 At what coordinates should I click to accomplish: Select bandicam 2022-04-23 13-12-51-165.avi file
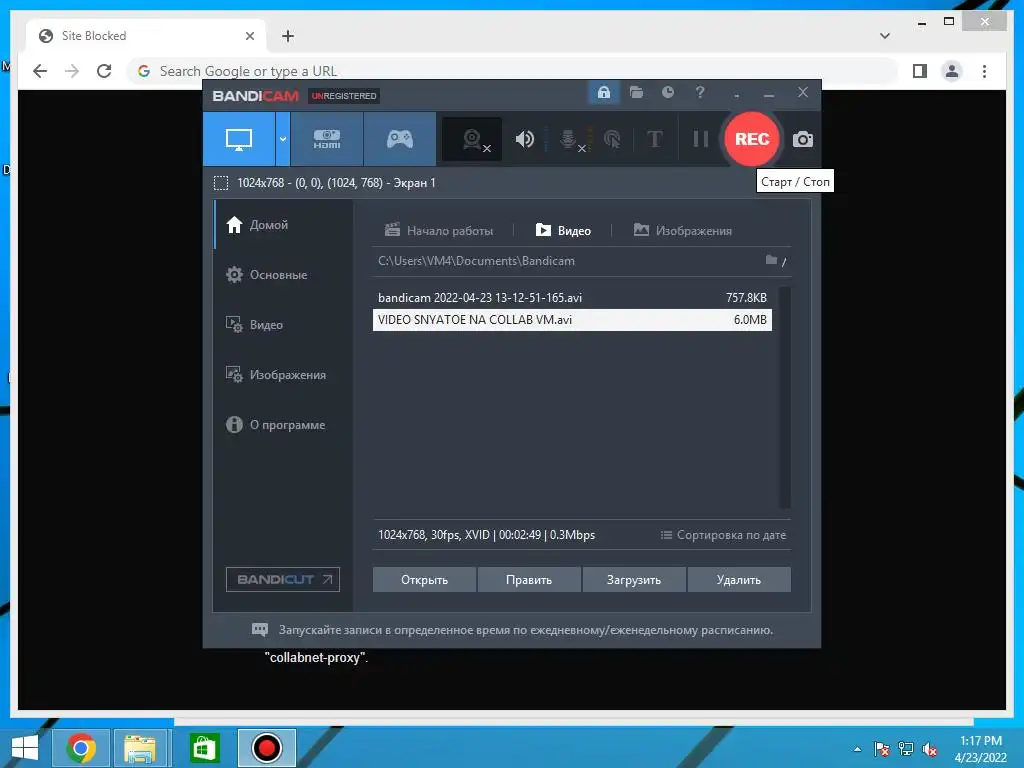tap(572, 298)
